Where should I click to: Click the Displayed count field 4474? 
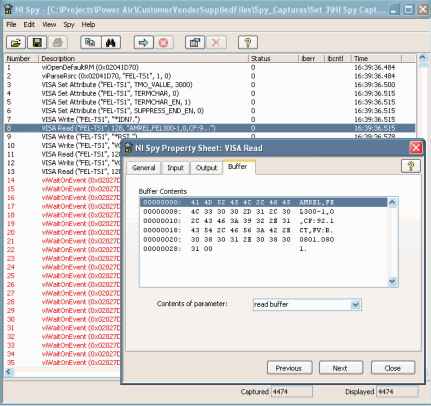(x=397, y=392)
